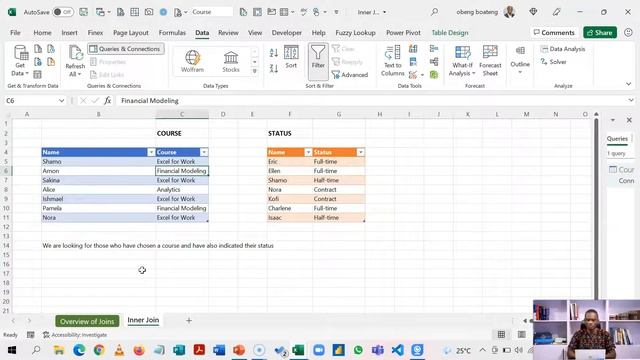
Task: Click into the formula bar
Action: tap(371, 100)
